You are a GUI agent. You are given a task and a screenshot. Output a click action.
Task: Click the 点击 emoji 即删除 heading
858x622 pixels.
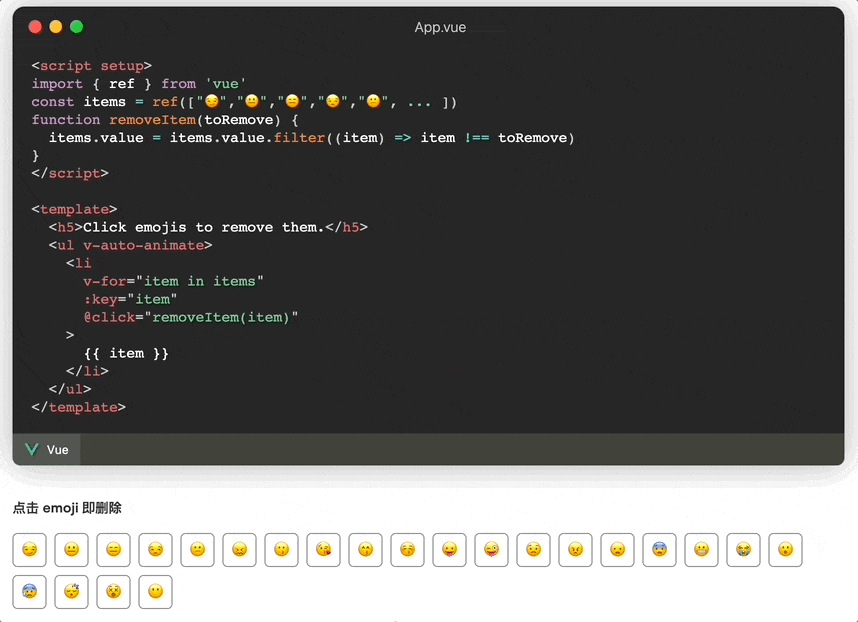click(x=67, y=508)
